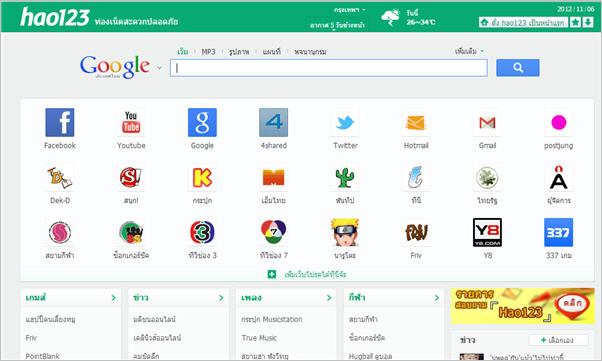Open the Thairath round emblem icon
The image size is (602, 361).
pos(487,177)
